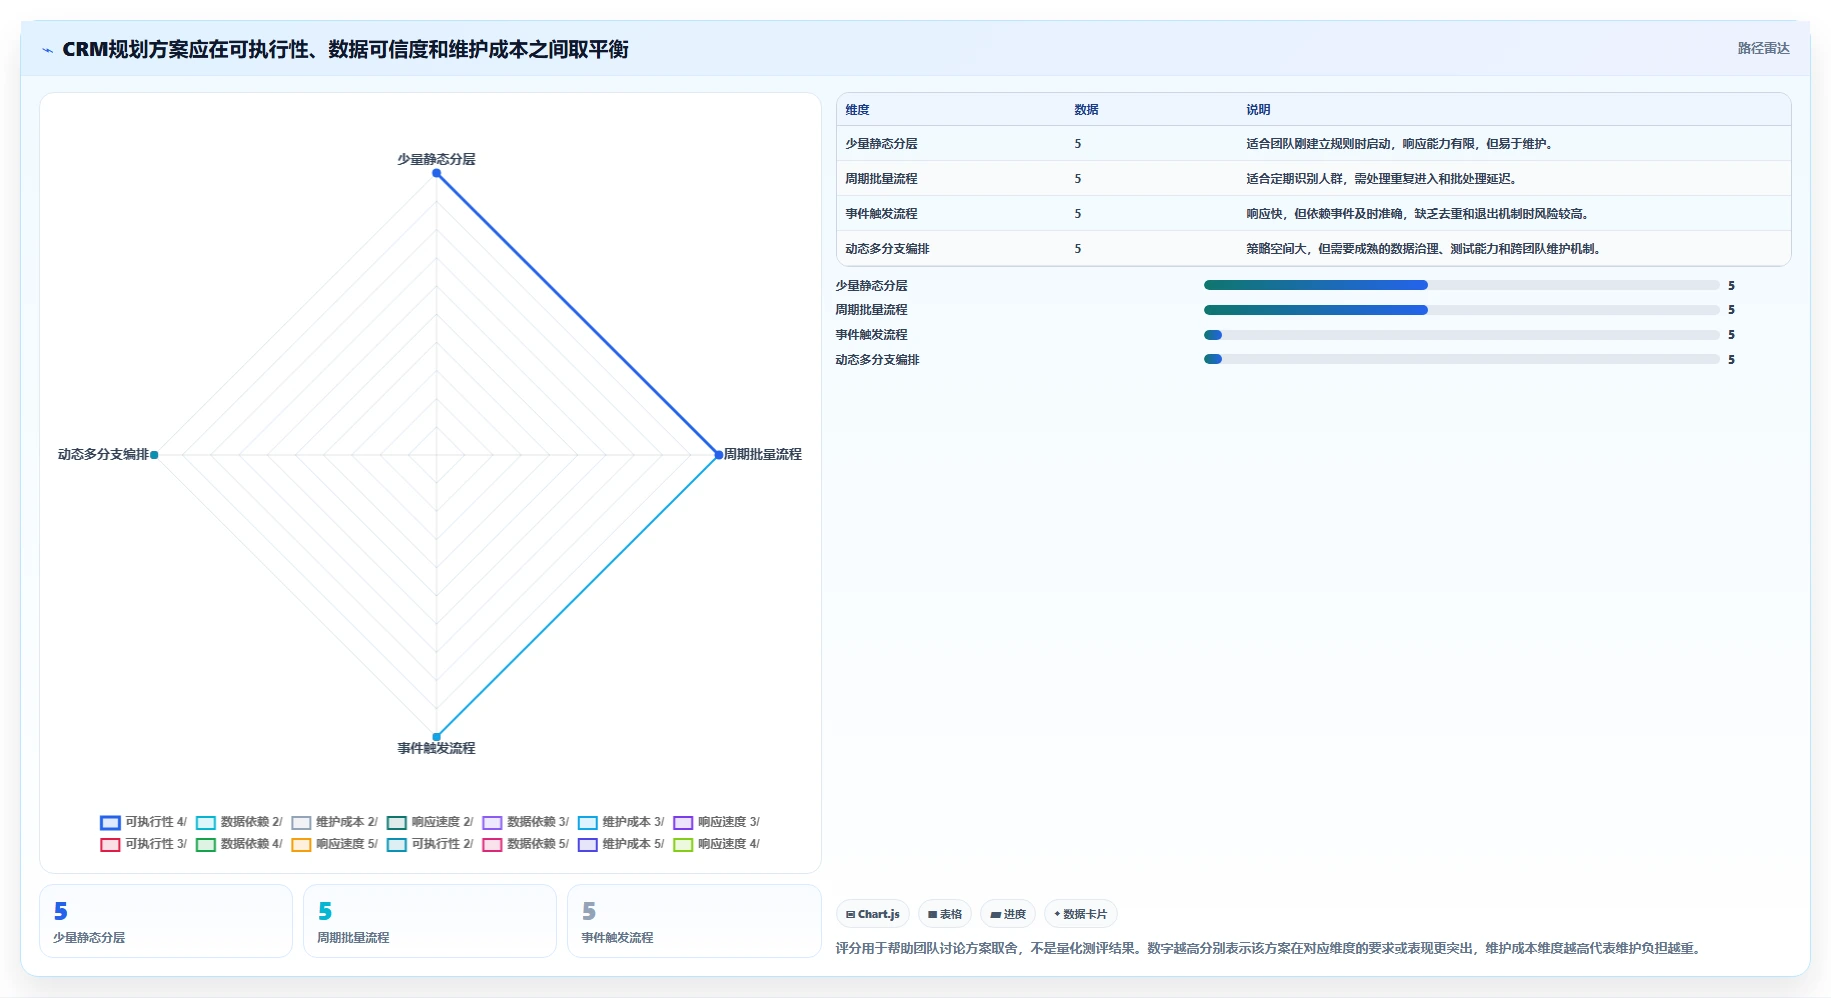Click the 数据卡片 chip

1081,914
